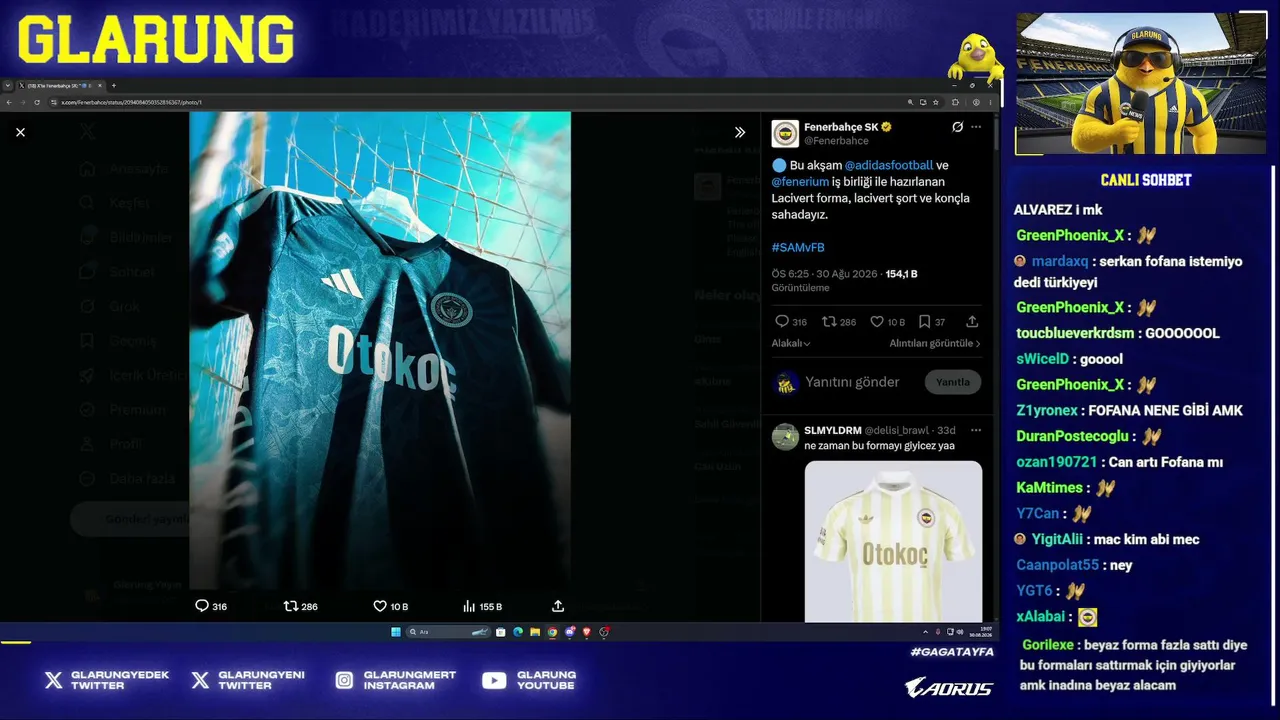Open File Explorer from the taskbar
This screenshot has width=1280, height=720.
535,632
